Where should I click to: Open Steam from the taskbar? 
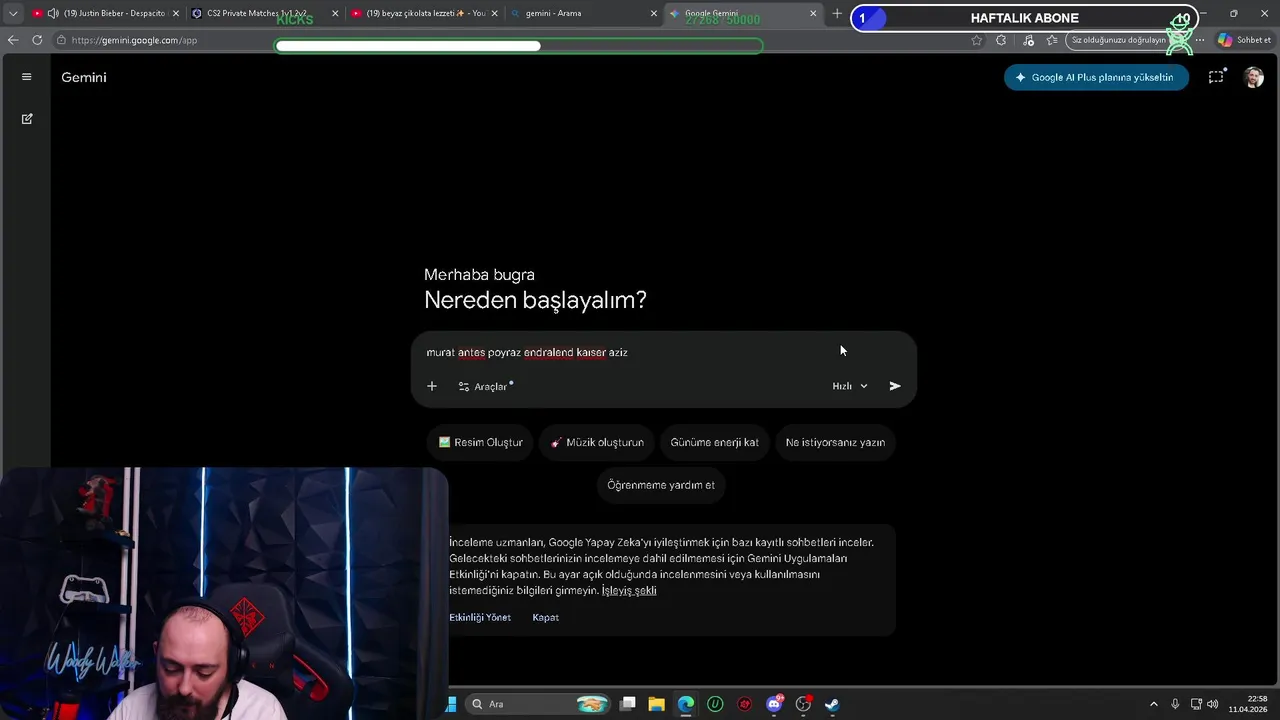click(832, 704)
